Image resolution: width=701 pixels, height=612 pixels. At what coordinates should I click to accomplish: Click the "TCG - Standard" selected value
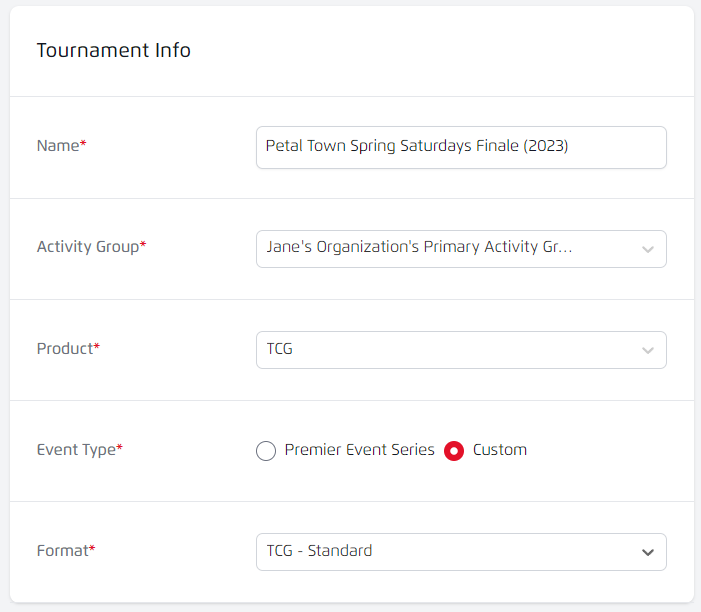pos(319,551)
